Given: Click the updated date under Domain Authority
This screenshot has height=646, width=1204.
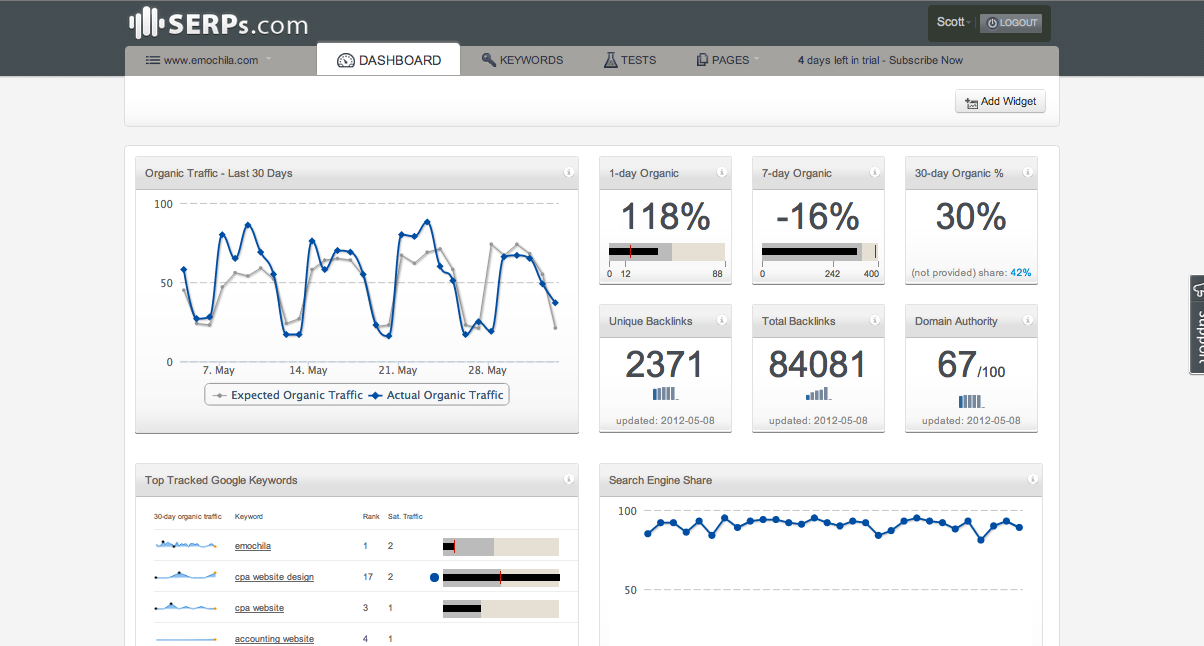Looking at the screenshot, I should click(971, 421).
